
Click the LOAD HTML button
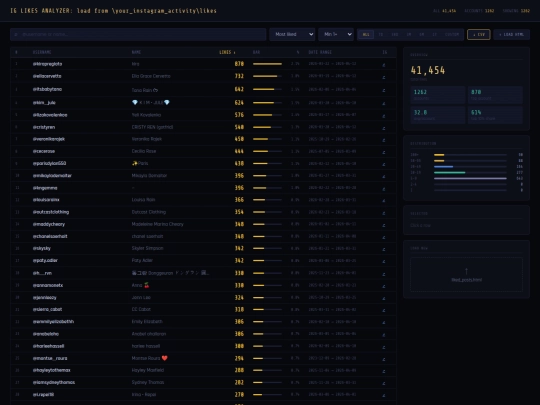pyautogui.click(x=511, y=34)
